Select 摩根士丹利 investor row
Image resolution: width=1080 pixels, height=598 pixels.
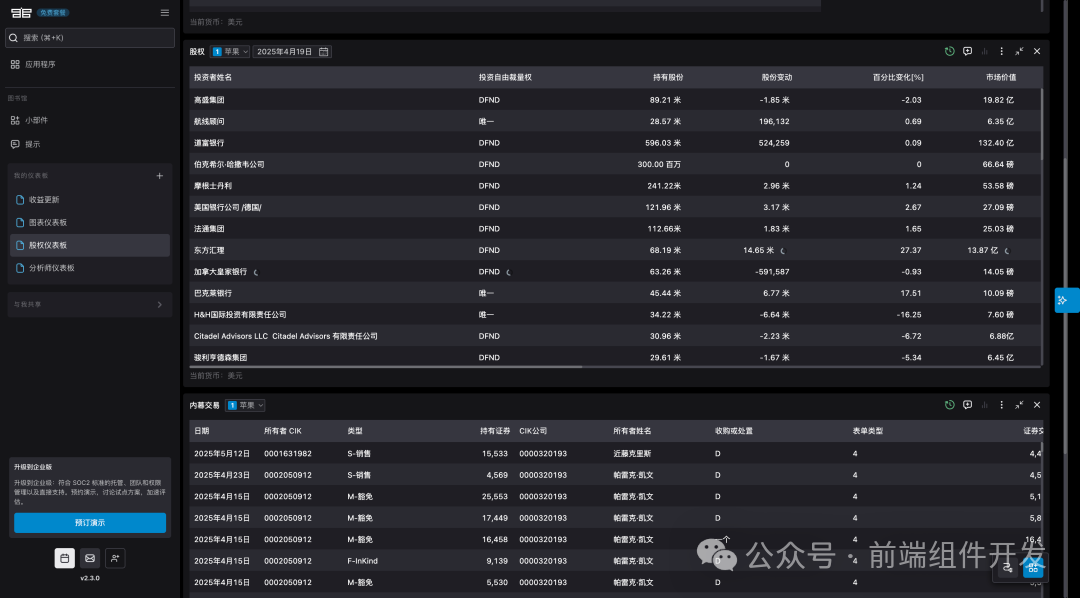click(x=616, y=186)
